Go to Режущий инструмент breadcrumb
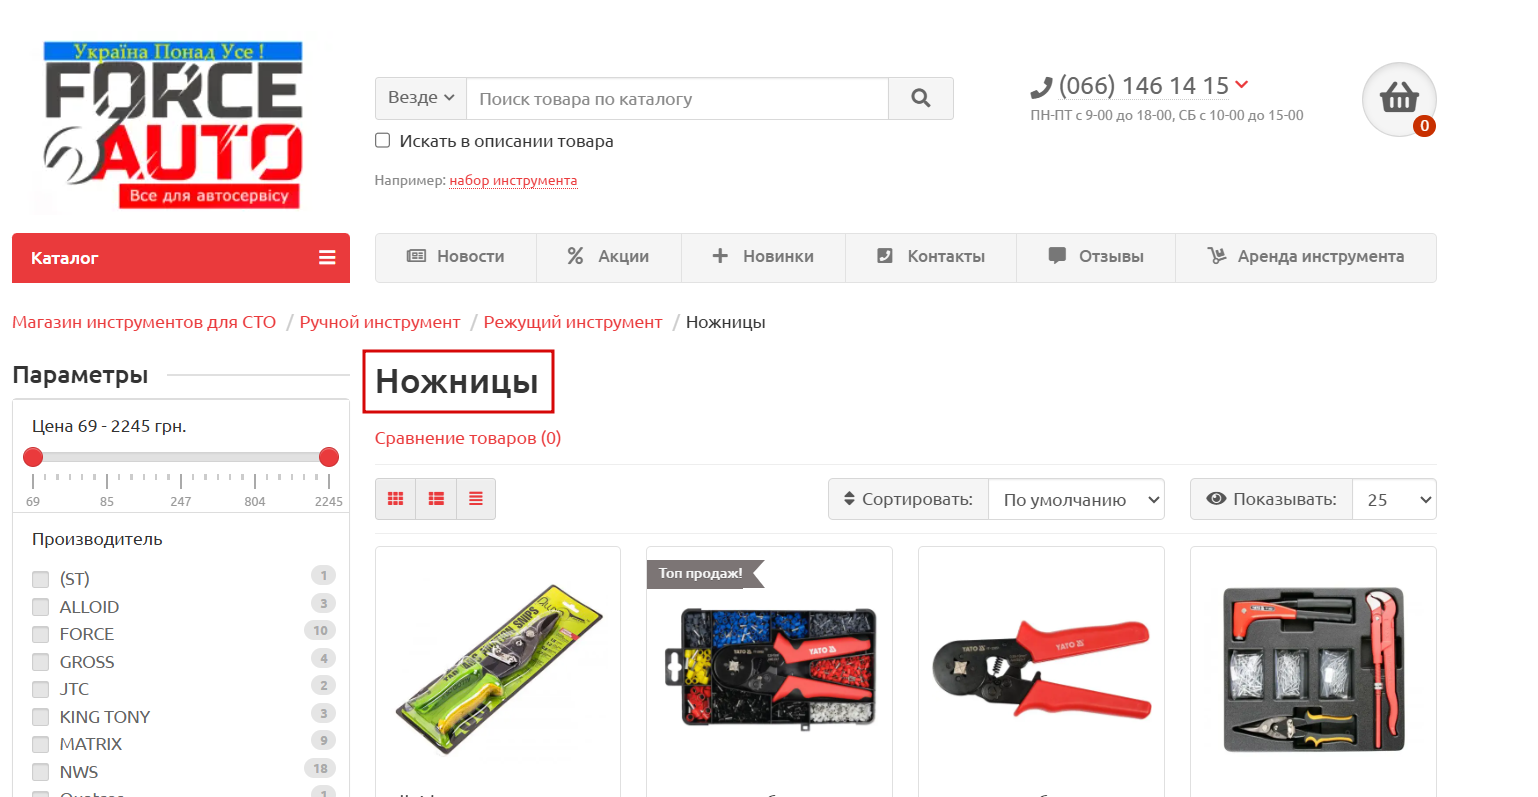The width and height of the screenshot is (1538, 797). [x=573, y=322]
